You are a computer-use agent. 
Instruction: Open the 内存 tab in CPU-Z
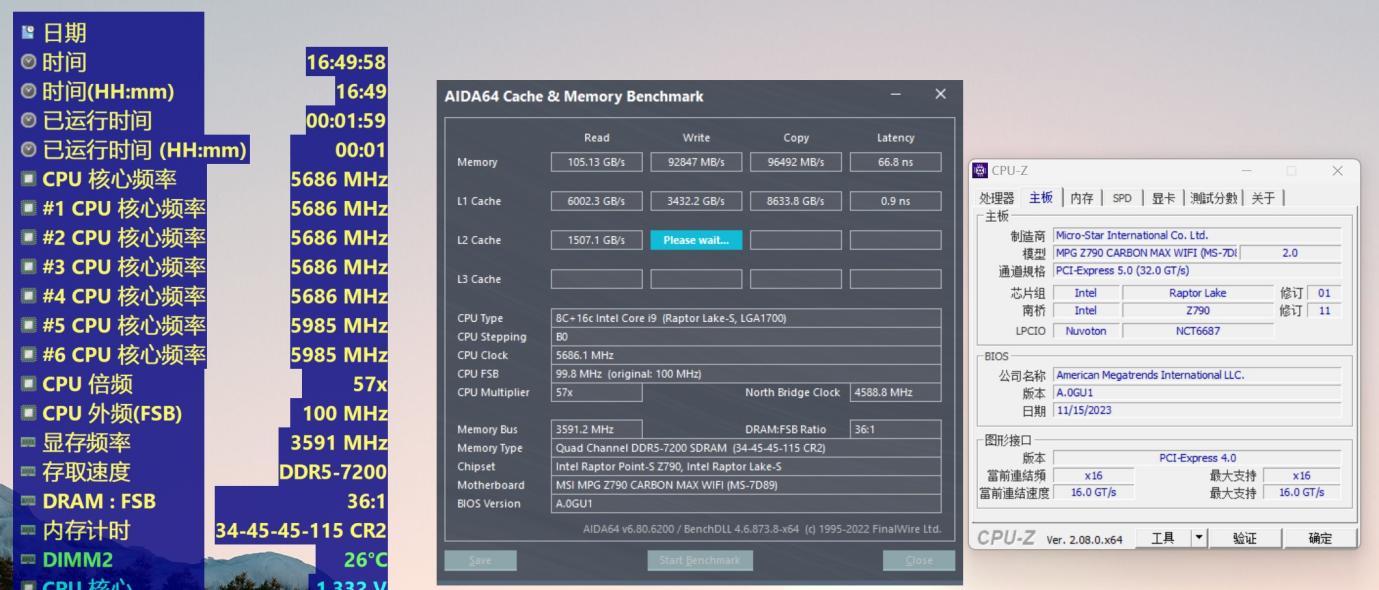point(1082,198)
